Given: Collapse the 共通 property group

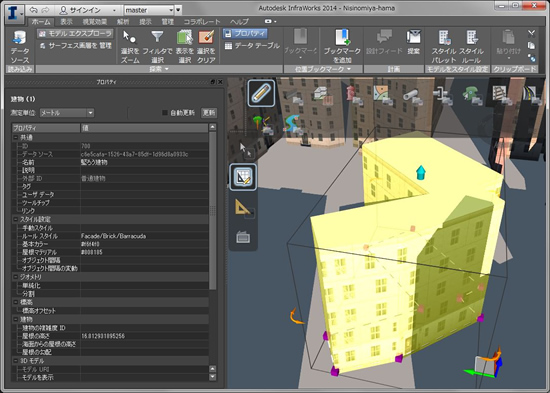Looking at the screenshot, I should 16,138.
